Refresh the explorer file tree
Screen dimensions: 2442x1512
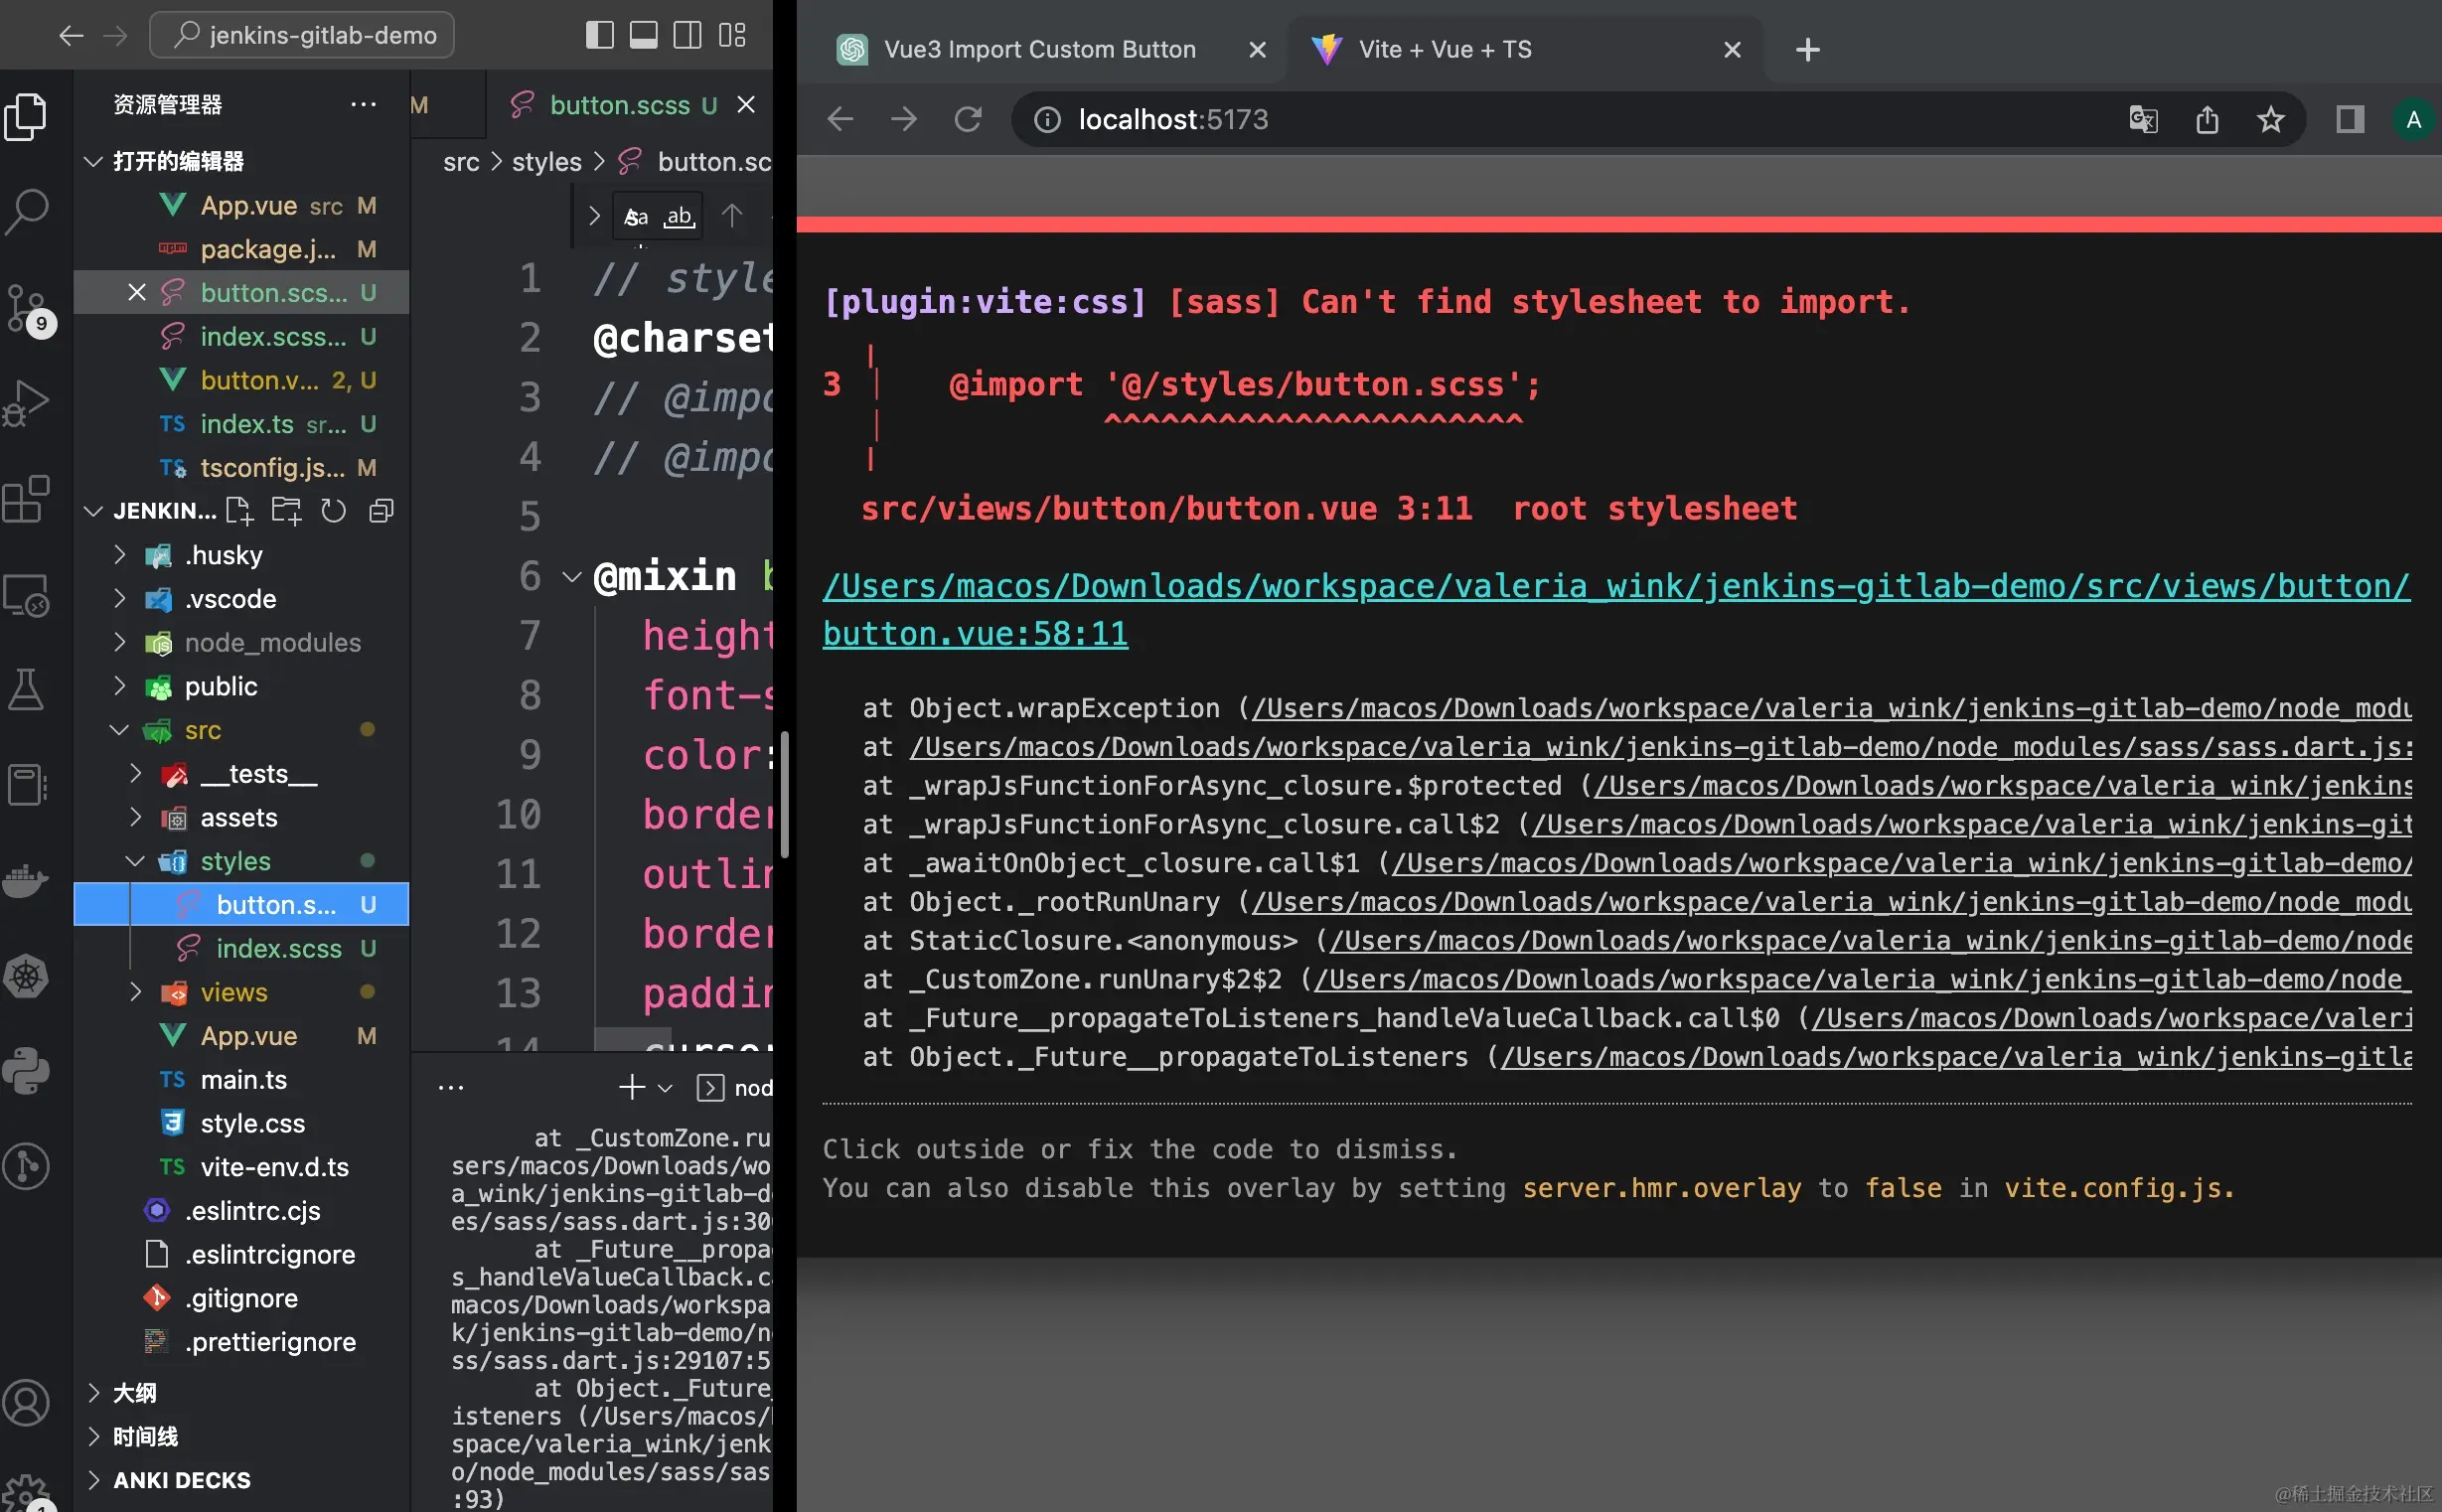pyautogui.click(x=333, y=511)
